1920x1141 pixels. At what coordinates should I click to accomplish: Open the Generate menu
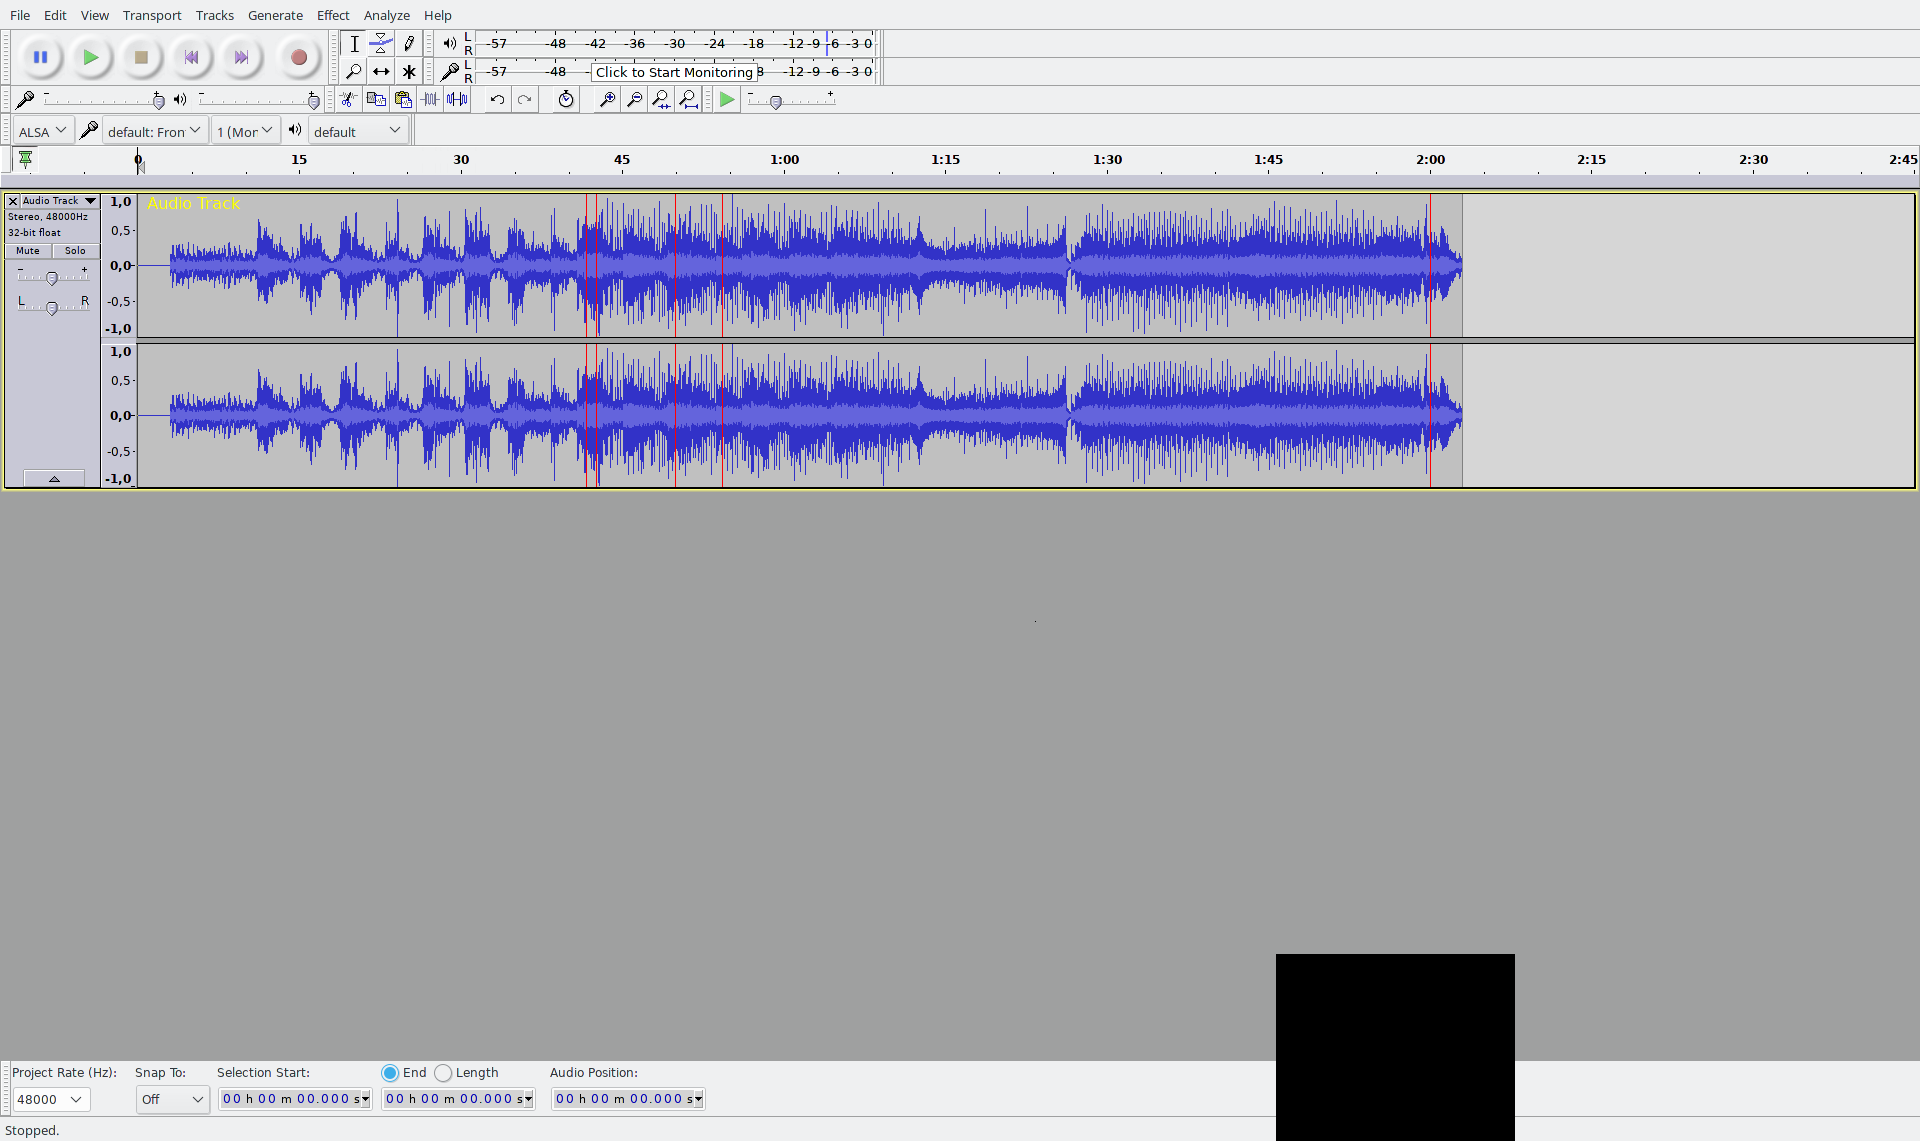275,15
